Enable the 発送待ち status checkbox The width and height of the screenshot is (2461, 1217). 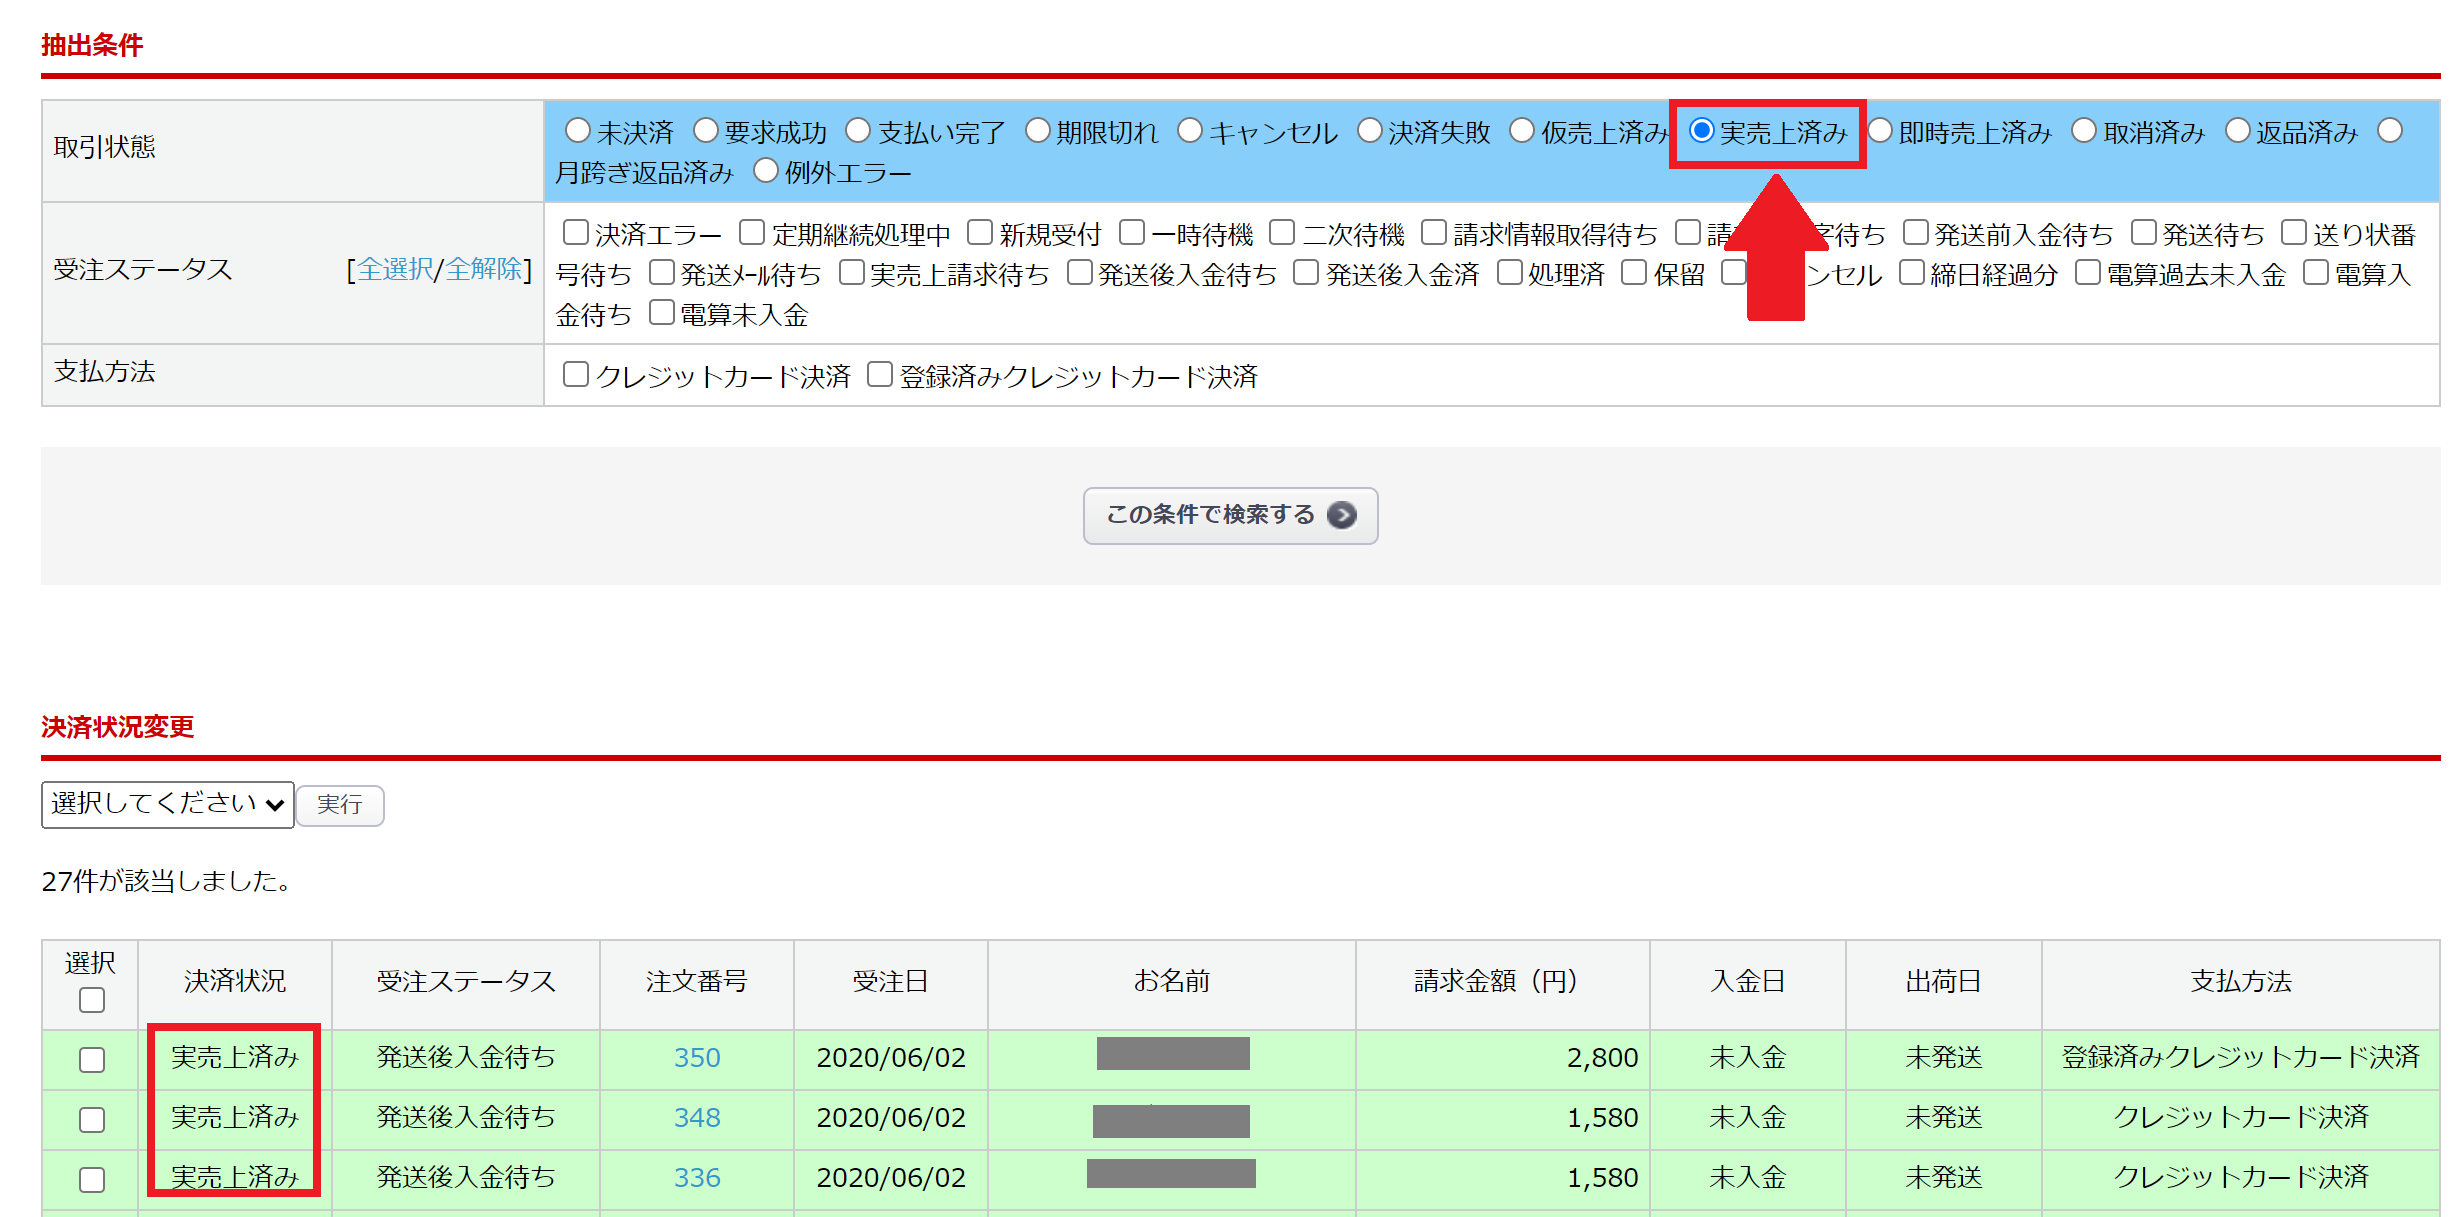point(2143,233)
